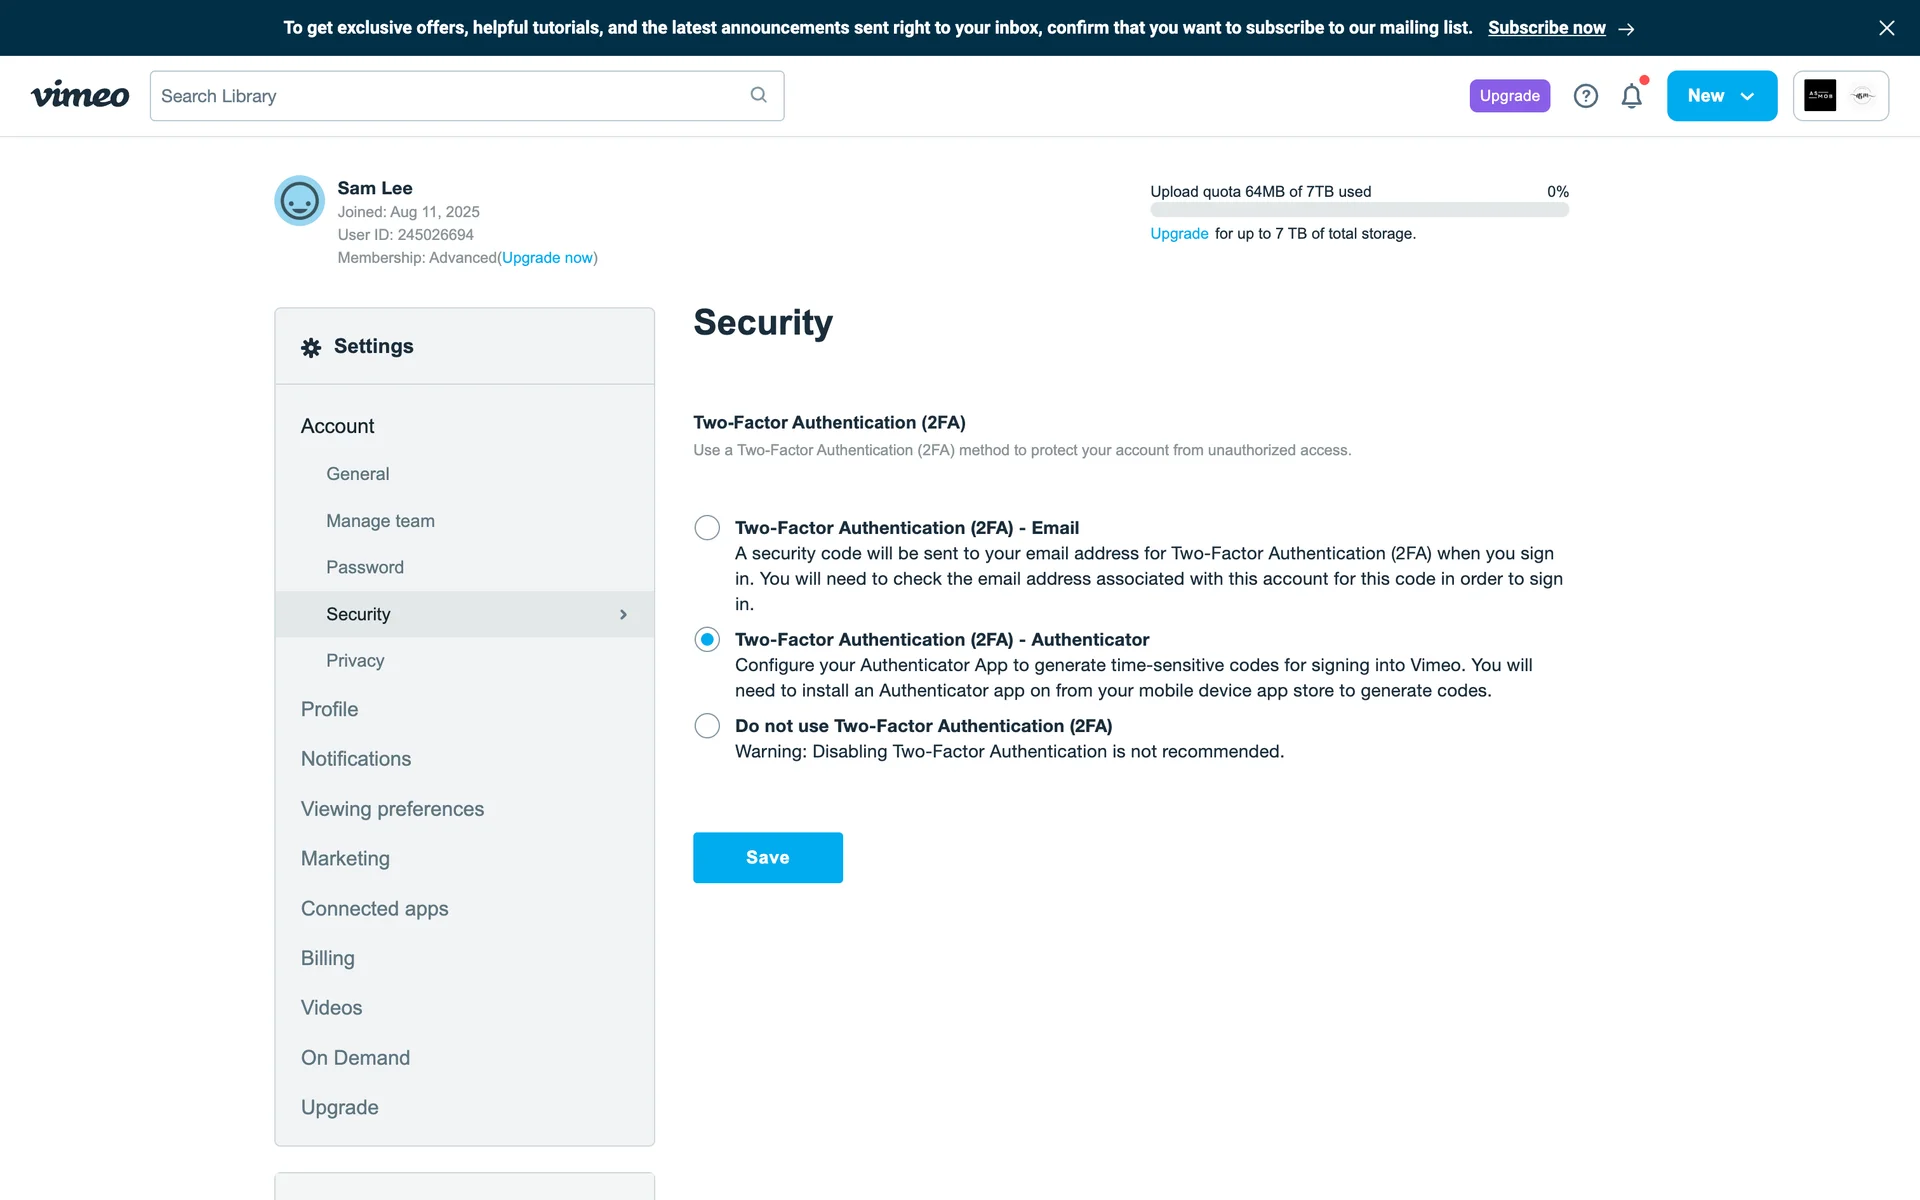Select the 2FA Email option

click(707, 528)
